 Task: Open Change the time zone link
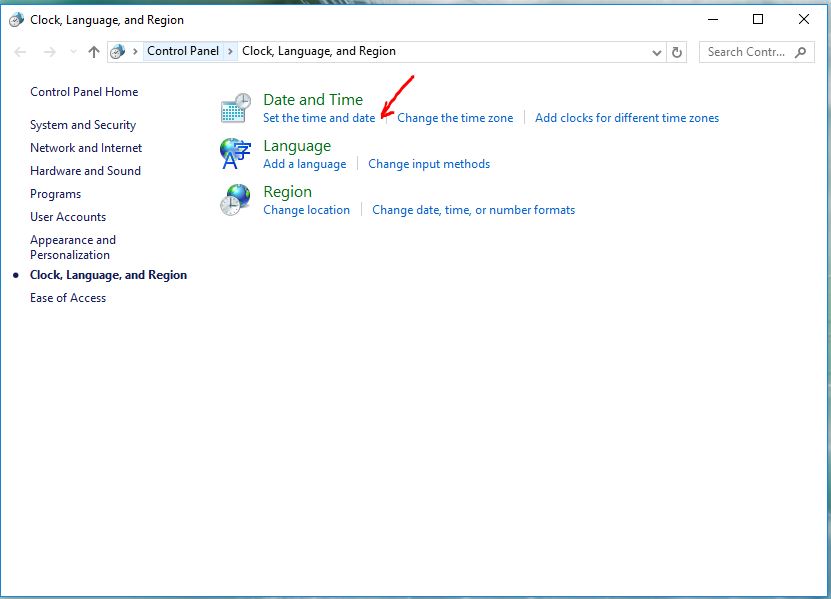coord(455,118)
